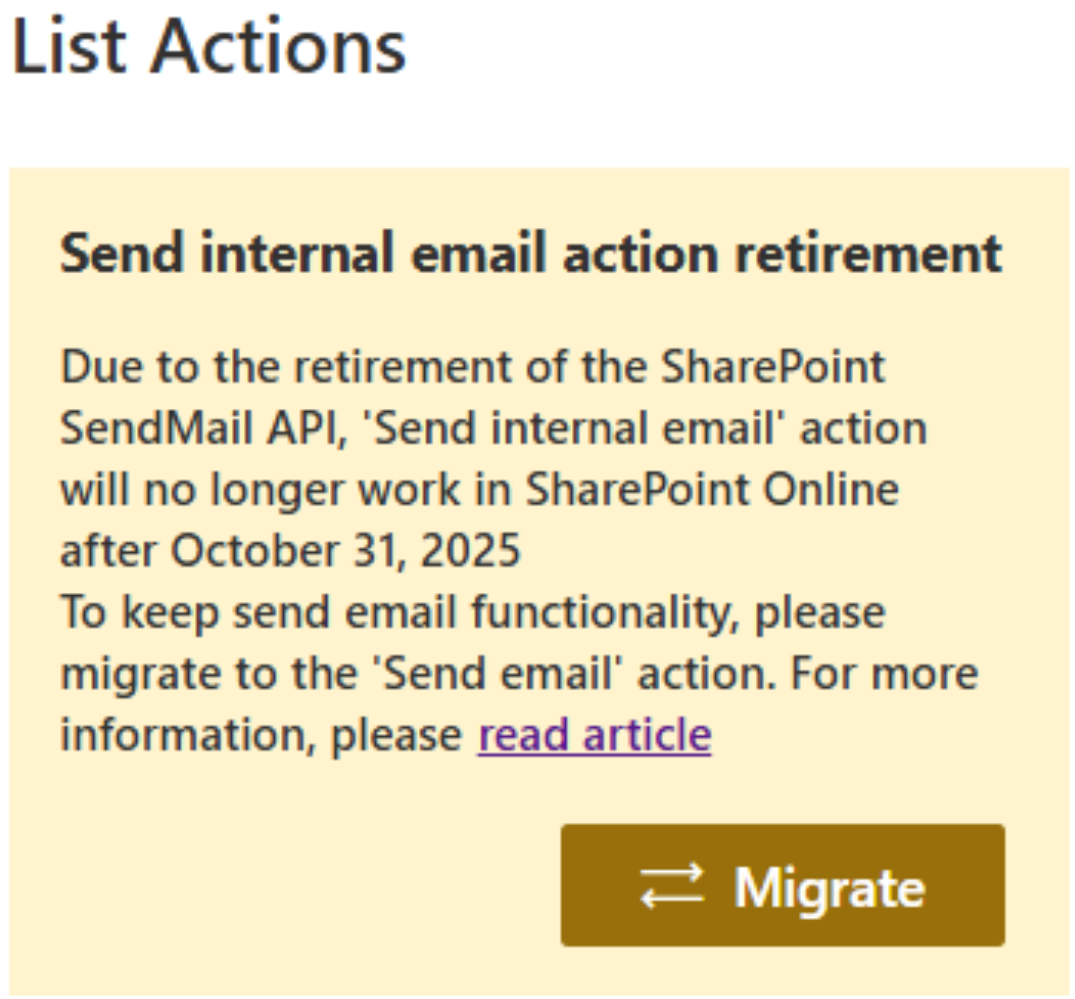
Task: Click empty yellow area left of Migrate
Action: pyautogui.click(x=295, y=885)
